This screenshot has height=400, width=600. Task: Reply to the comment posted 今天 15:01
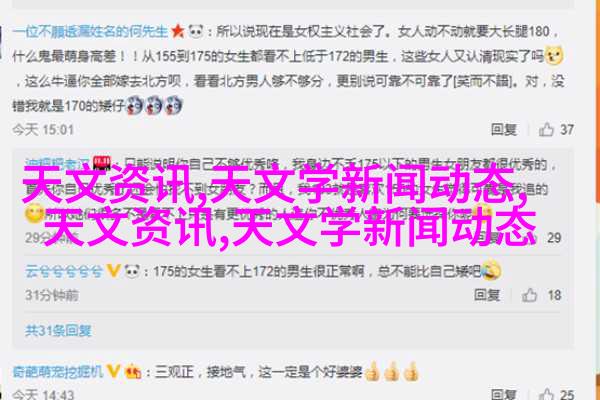pyautogui.click(x=504, y=130)
